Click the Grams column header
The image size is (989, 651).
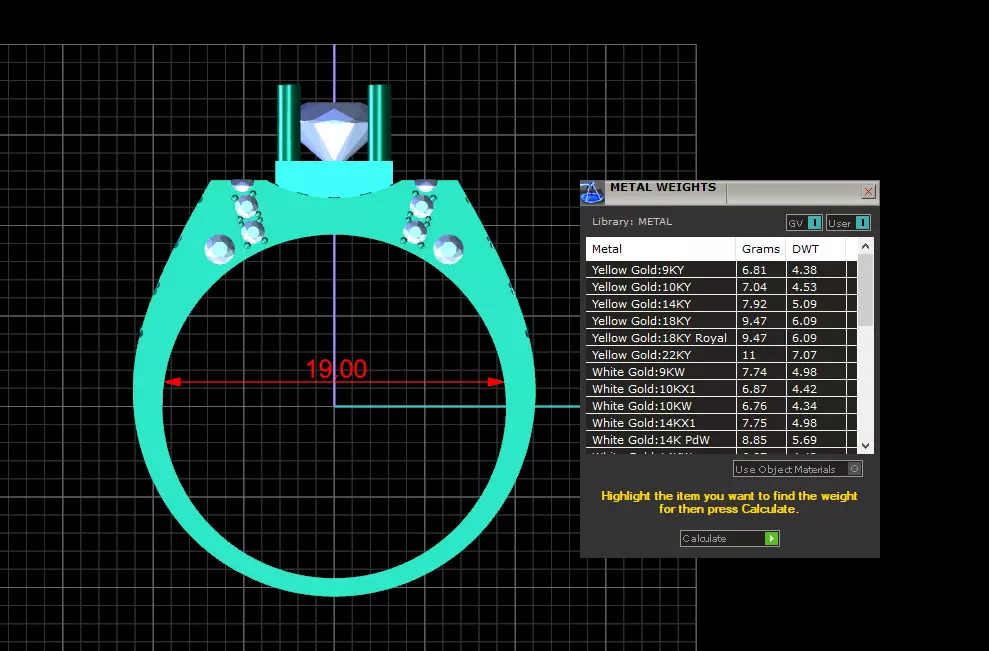[x=761, y=249]
